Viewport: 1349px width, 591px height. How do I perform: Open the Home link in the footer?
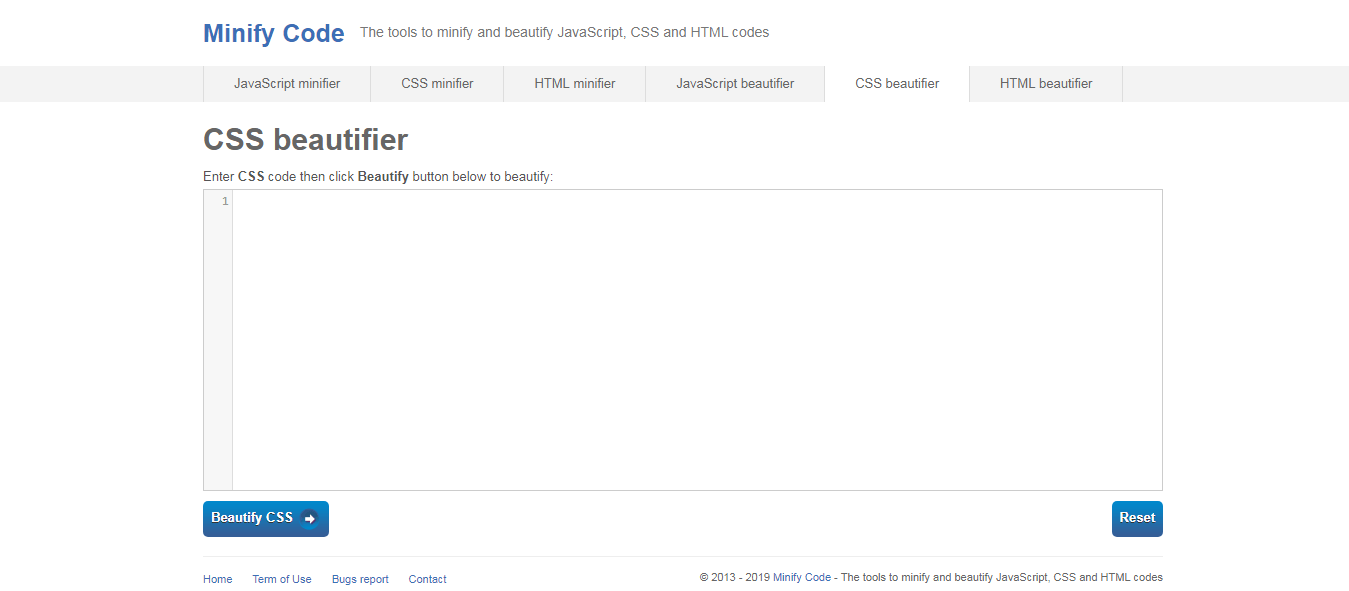click(x=217, y=578)
